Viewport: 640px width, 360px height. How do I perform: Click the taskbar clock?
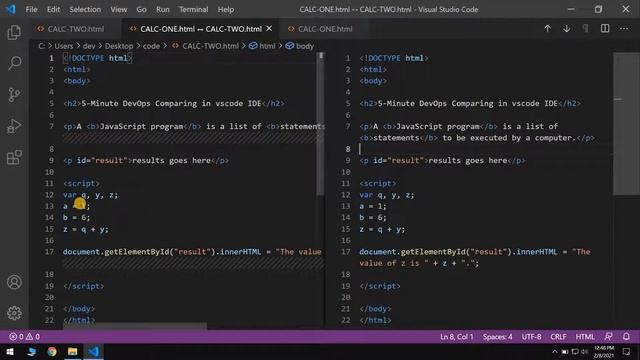point(604,352)
